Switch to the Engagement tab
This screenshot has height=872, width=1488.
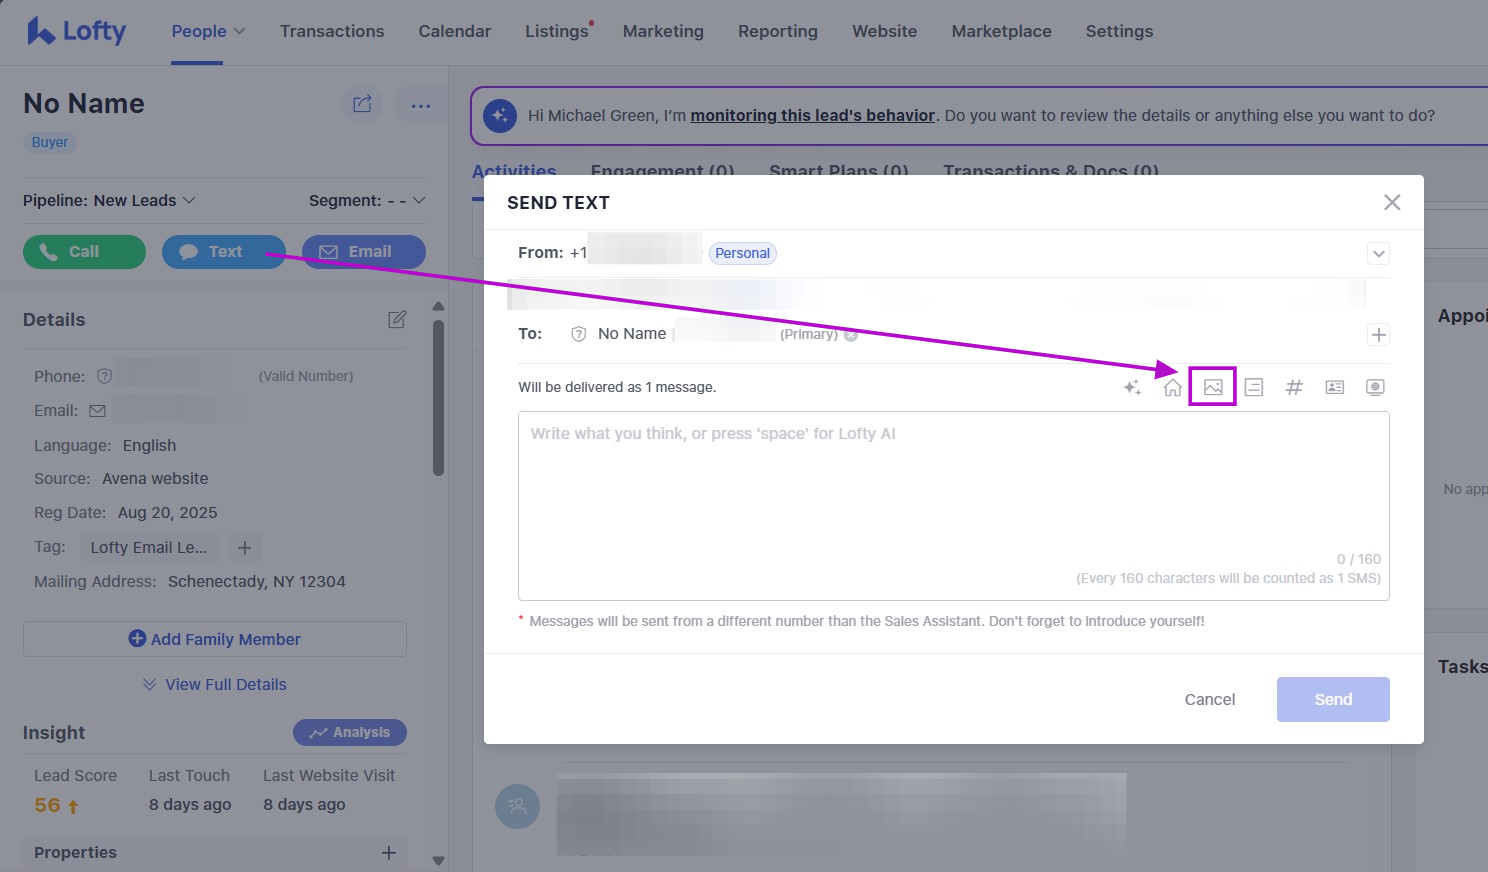coord(662,171)
